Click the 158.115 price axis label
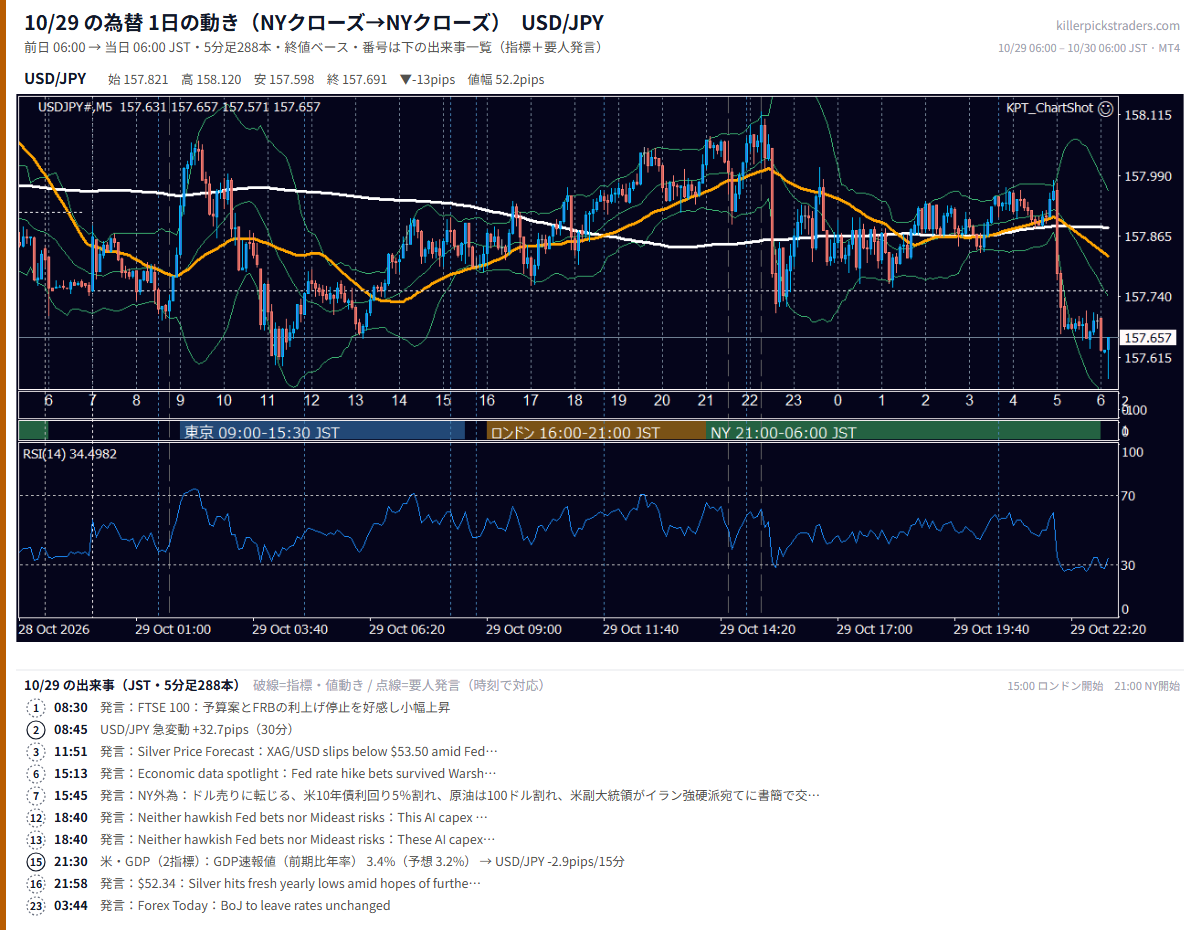The image size is (1200, 930). pyautogui.click(x=1148, y=116)
